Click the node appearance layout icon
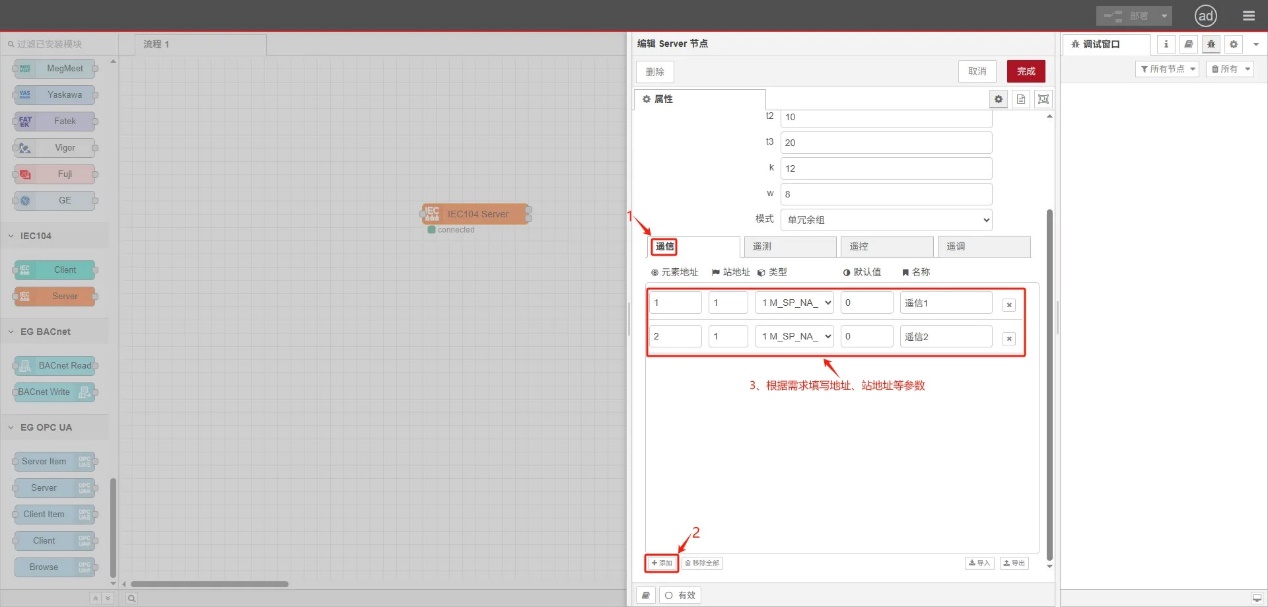Viewport: 1268px width, 607px height. coord(1044,99)
